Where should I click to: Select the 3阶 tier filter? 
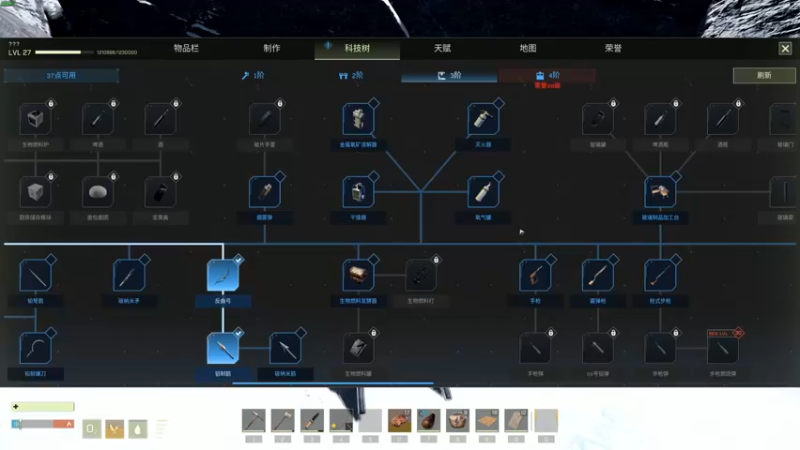[x=449, y=76]
